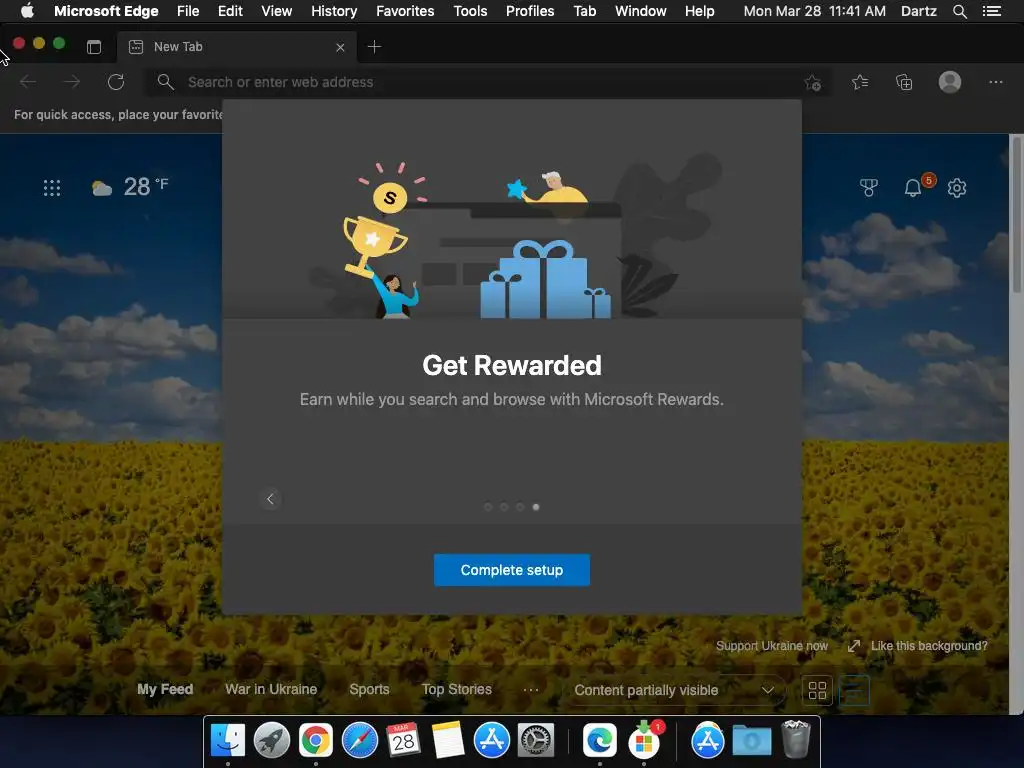Open System Preferences from the Dock
Image resolution: width=1024 pixels, height=768 pixels.
(536, 741)
